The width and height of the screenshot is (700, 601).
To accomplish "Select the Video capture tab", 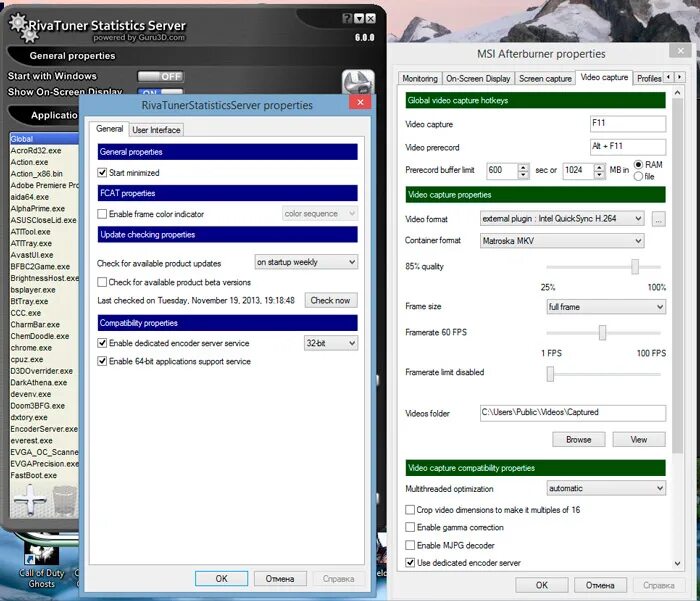I will (x=604, y=77).
